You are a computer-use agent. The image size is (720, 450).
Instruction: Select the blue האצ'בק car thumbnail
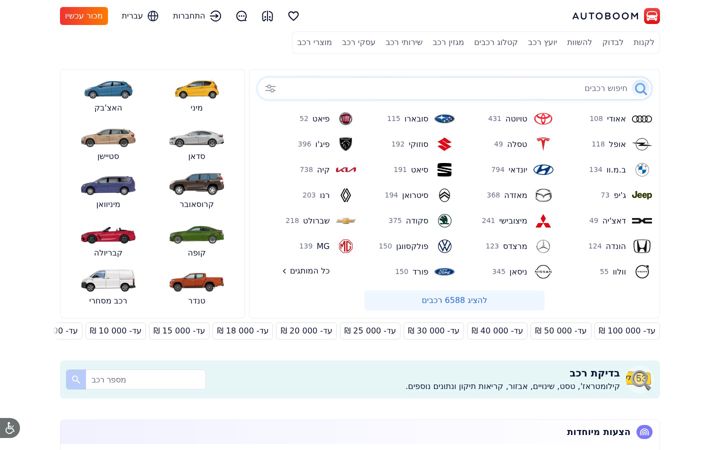pos(108,90)
